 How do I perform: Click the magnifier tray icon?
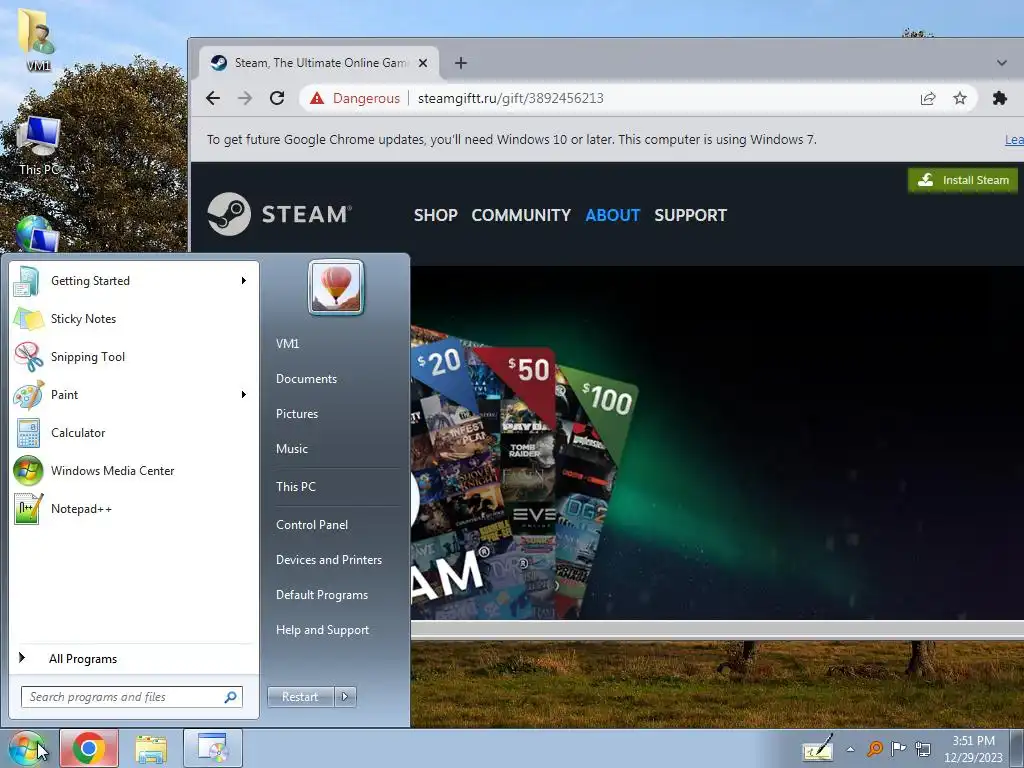[x=875, y=748]
